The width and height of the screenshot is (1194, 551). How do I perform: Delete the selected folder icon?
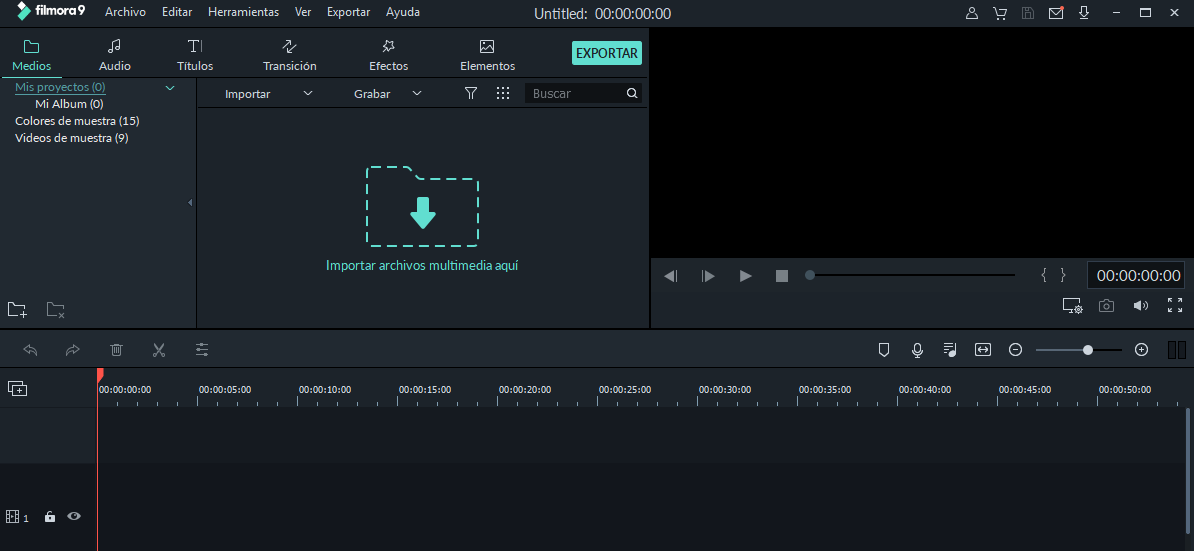point(56,310)
